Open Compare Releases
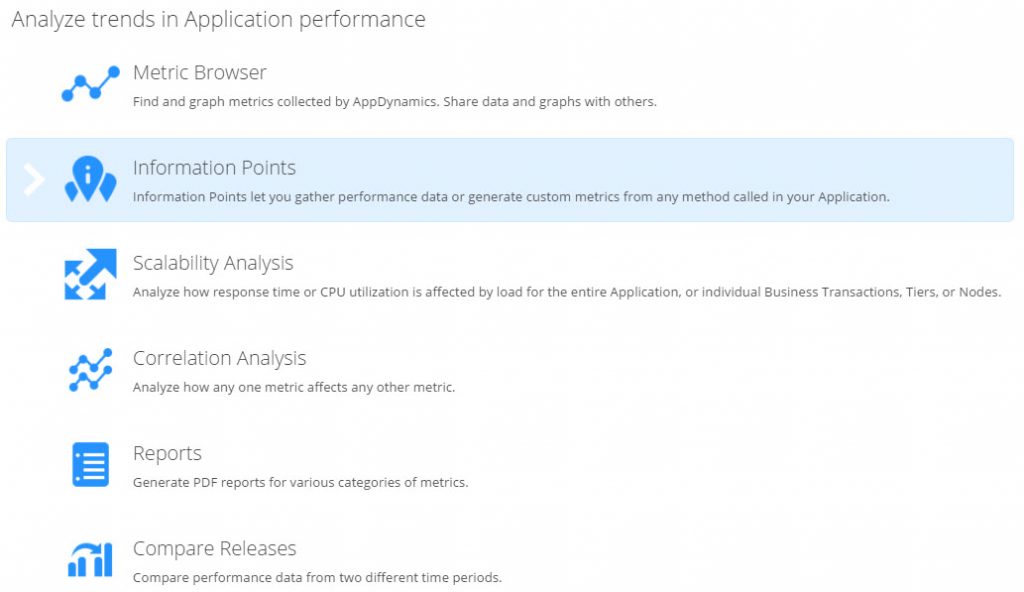 [x=215, y=548]
